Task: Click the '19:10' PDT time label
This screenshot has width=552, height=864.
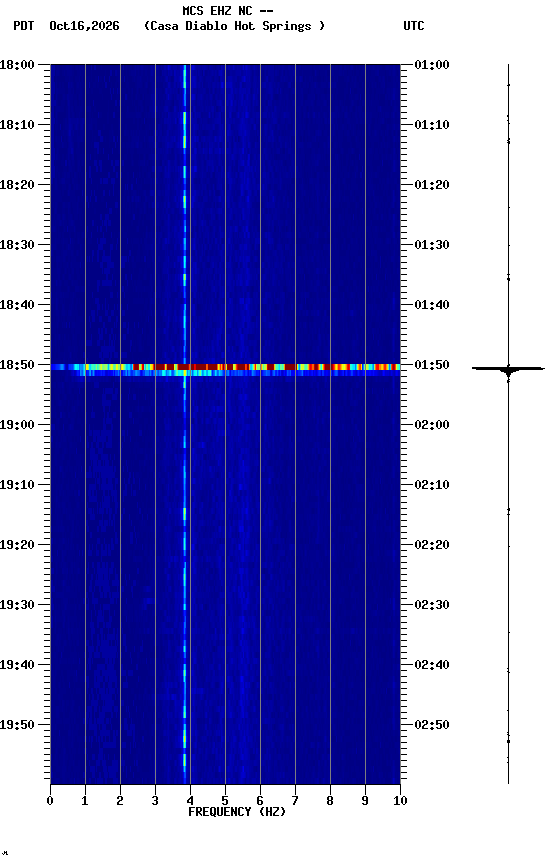Action: (17, 485)
